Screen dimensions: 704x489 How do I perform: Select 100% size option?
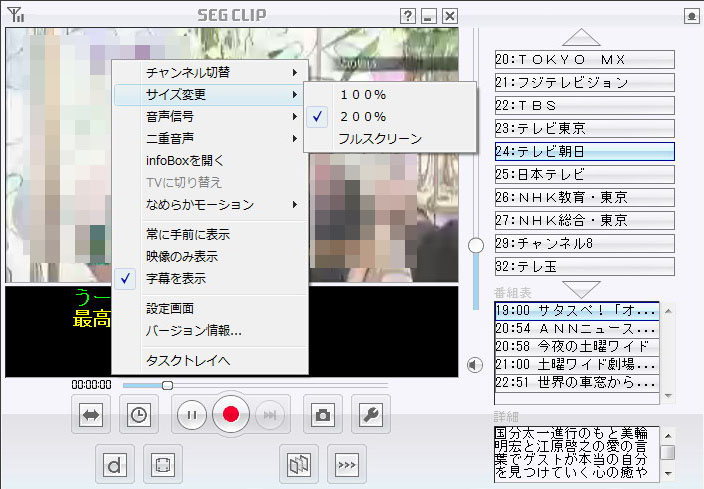(x=390, y=95)
